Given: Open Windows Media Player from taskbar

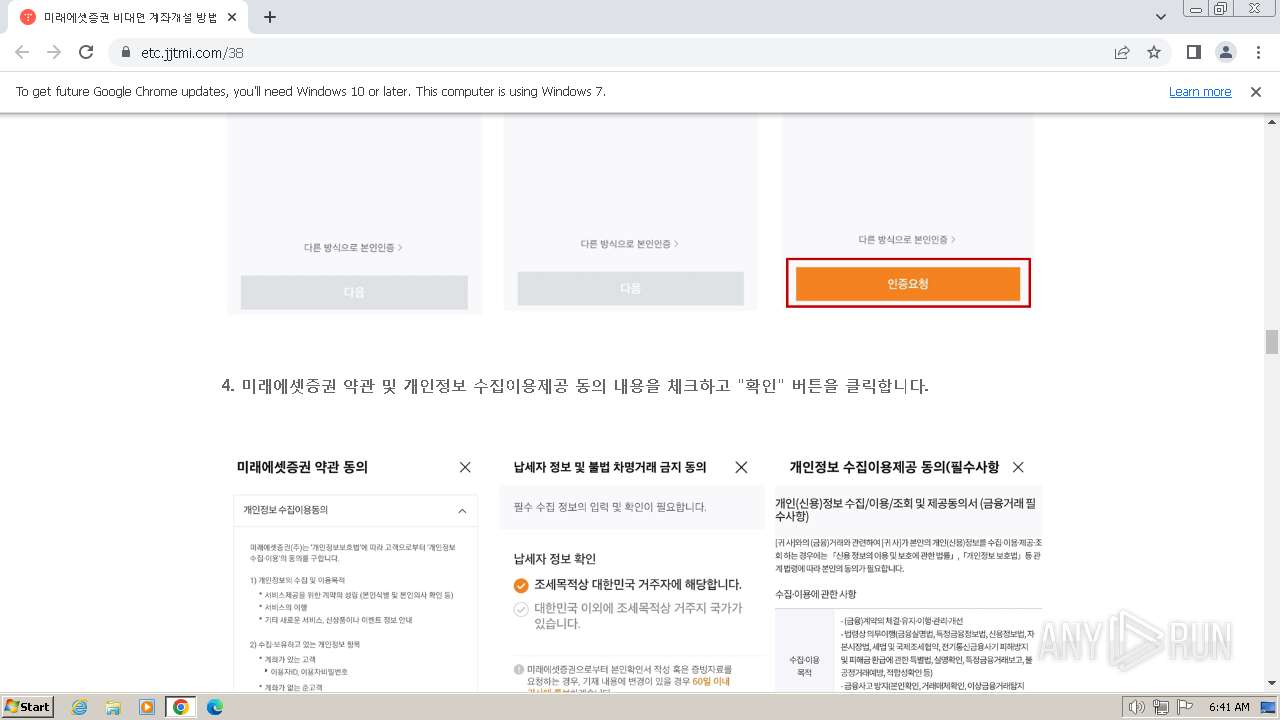Looking at the screenshot, I should point(147,707).
